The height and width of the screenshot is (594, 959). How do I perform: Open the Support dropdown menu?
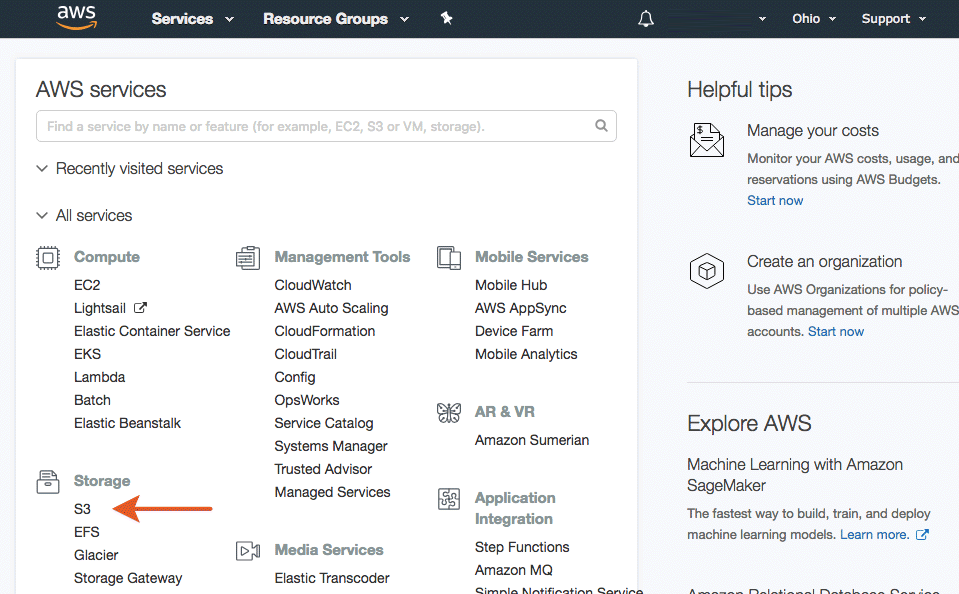894,19
